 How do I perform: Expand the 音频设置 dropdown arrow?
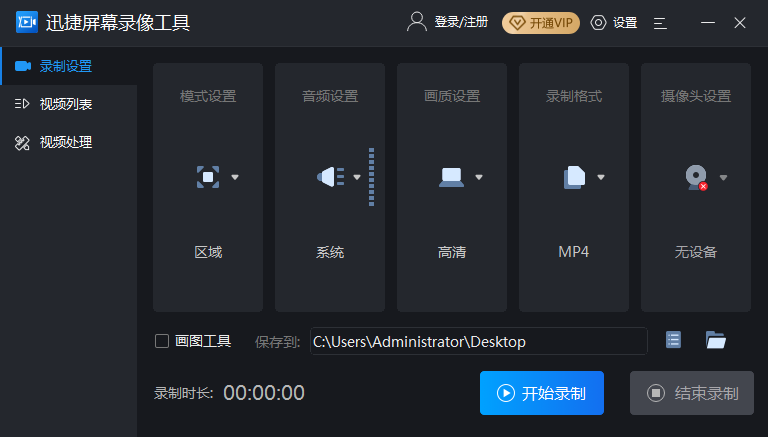pos(357,177)
